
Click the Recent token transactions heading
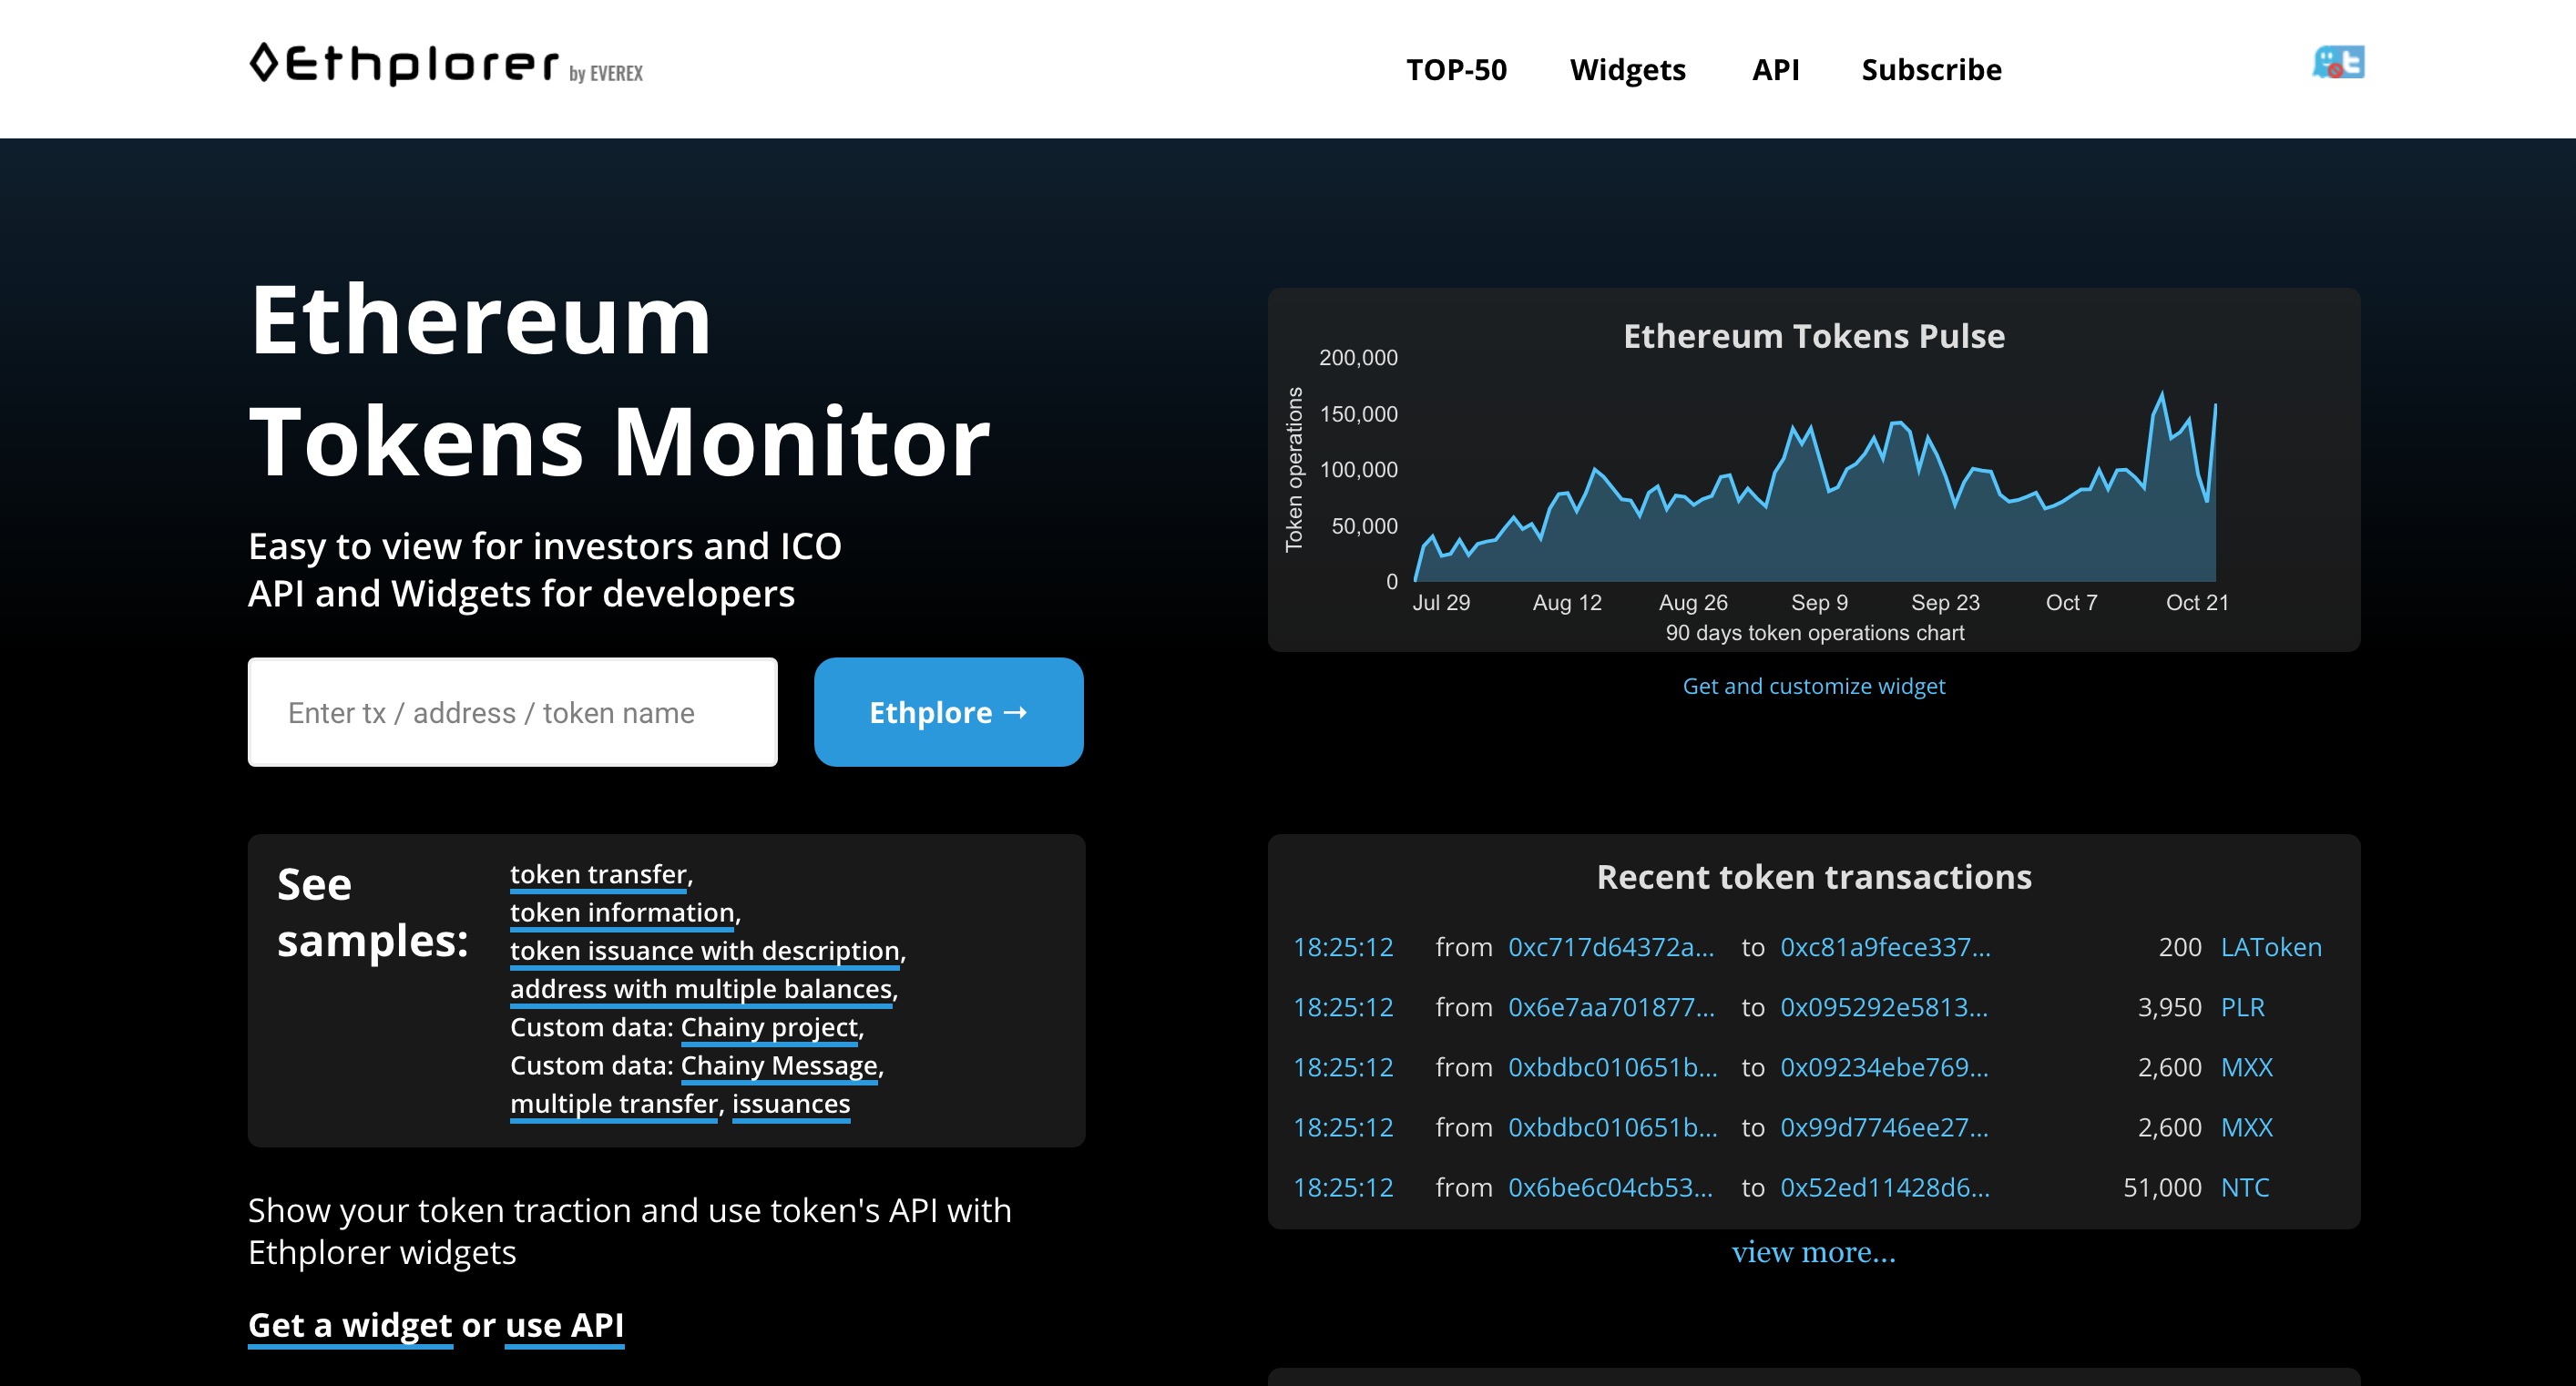click(x=1813, y=877)
